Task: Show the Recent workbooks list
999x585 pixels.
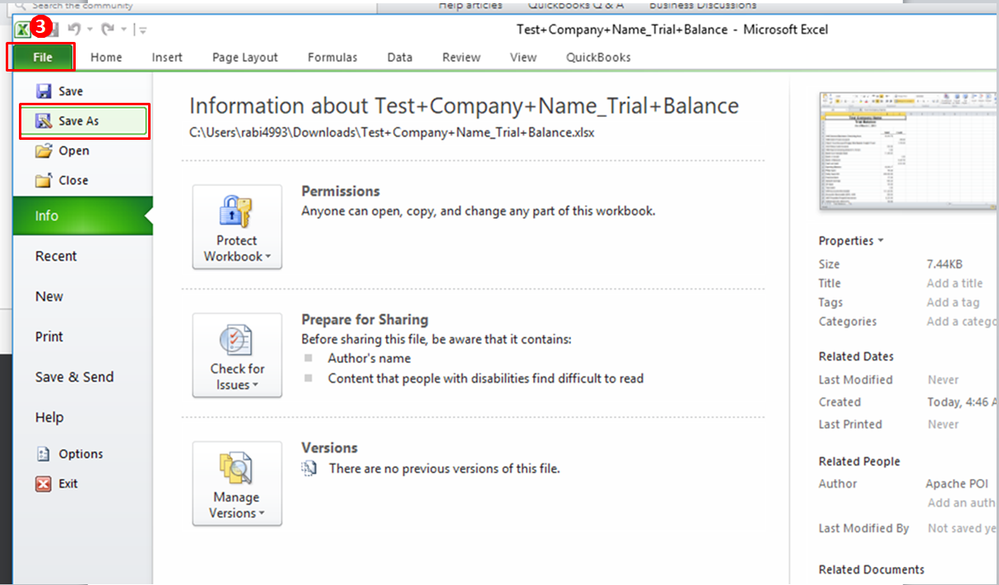Action: coord(56,256)
